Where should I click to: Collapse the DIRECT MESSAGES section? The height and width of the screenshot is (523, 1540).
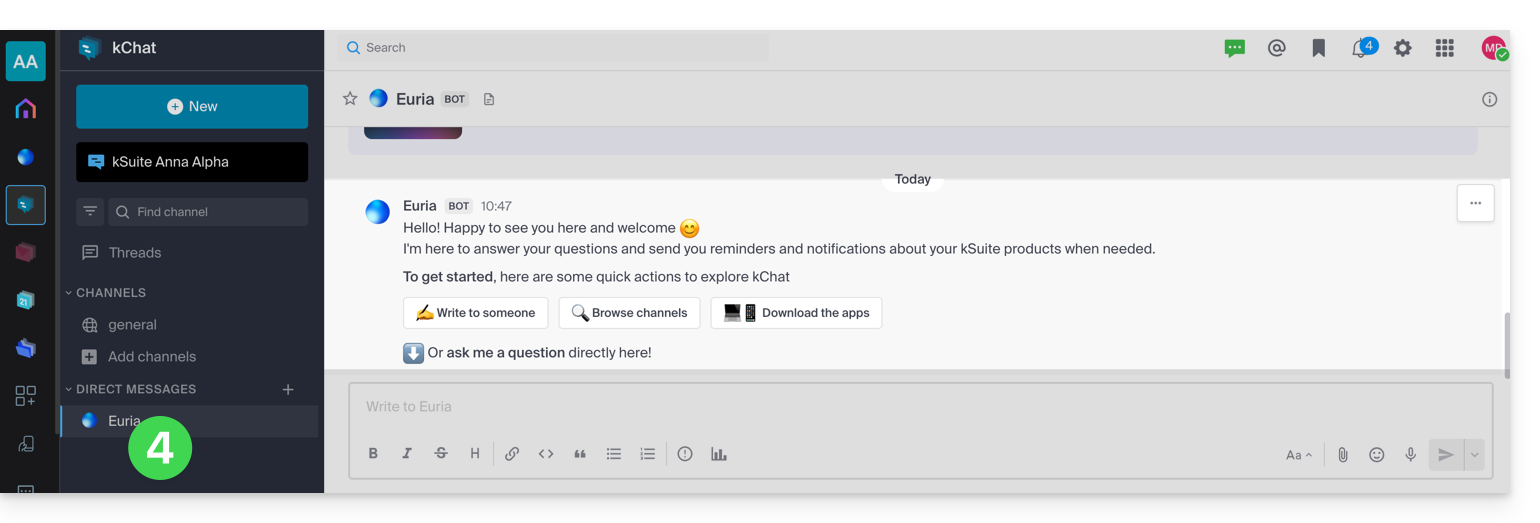click(69, 389)
